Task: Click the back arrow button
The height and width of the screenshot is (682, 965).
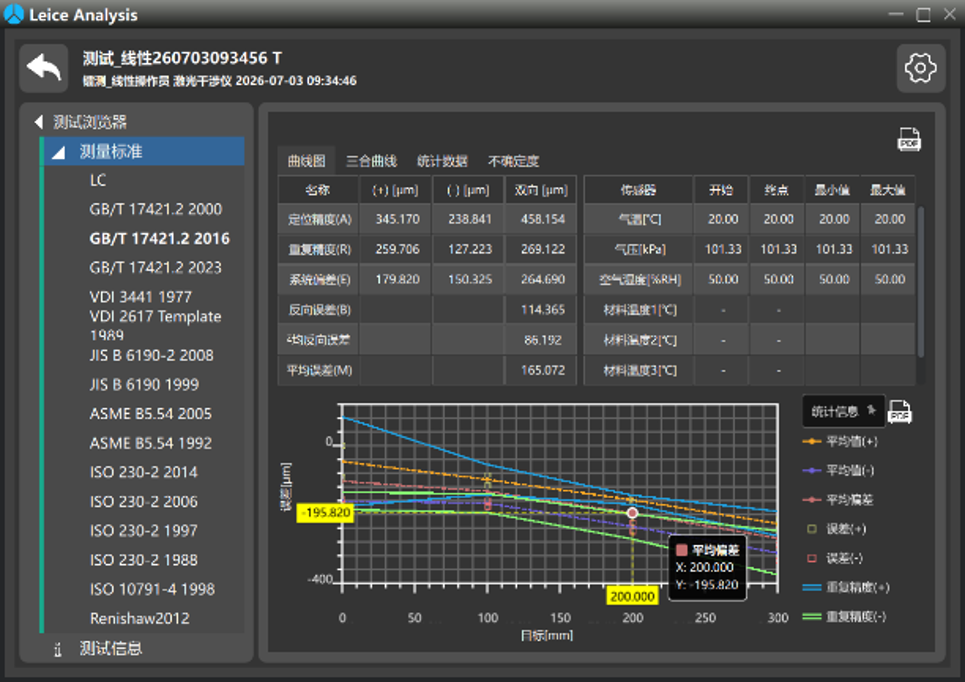Action: (44, 68)
